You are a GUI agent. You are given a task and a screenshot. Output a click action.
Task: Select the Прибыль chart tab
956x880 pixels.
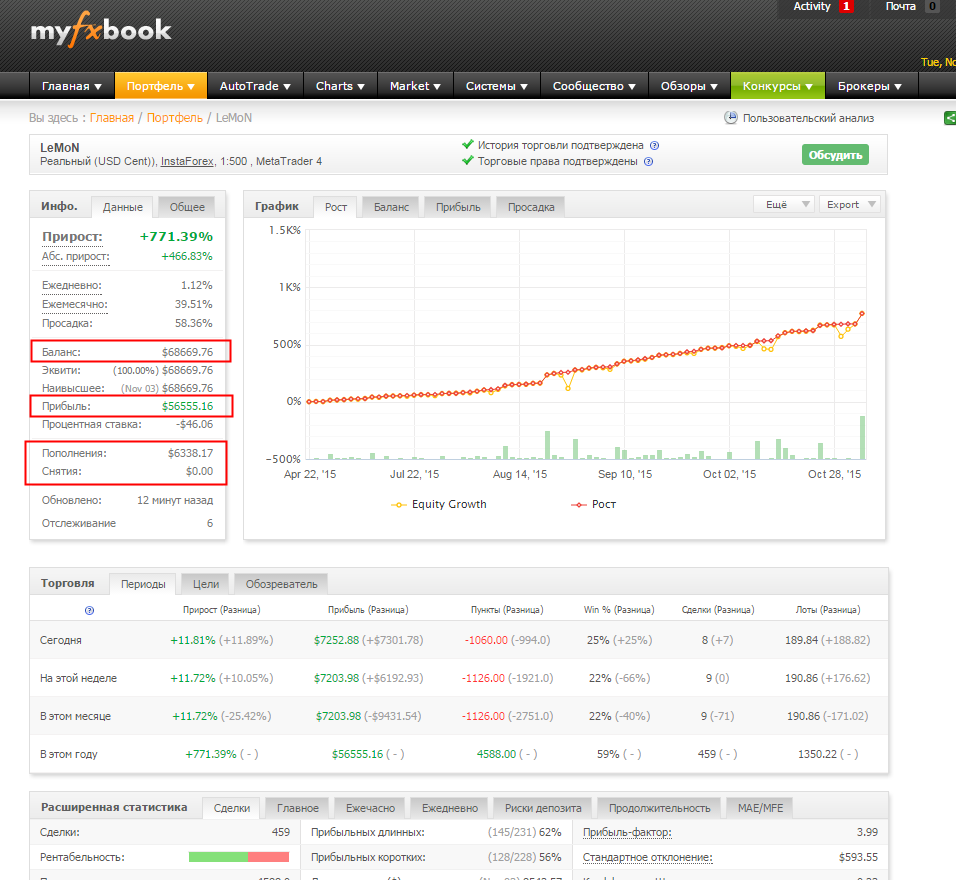pyautogui.click(x=458, y=207)
